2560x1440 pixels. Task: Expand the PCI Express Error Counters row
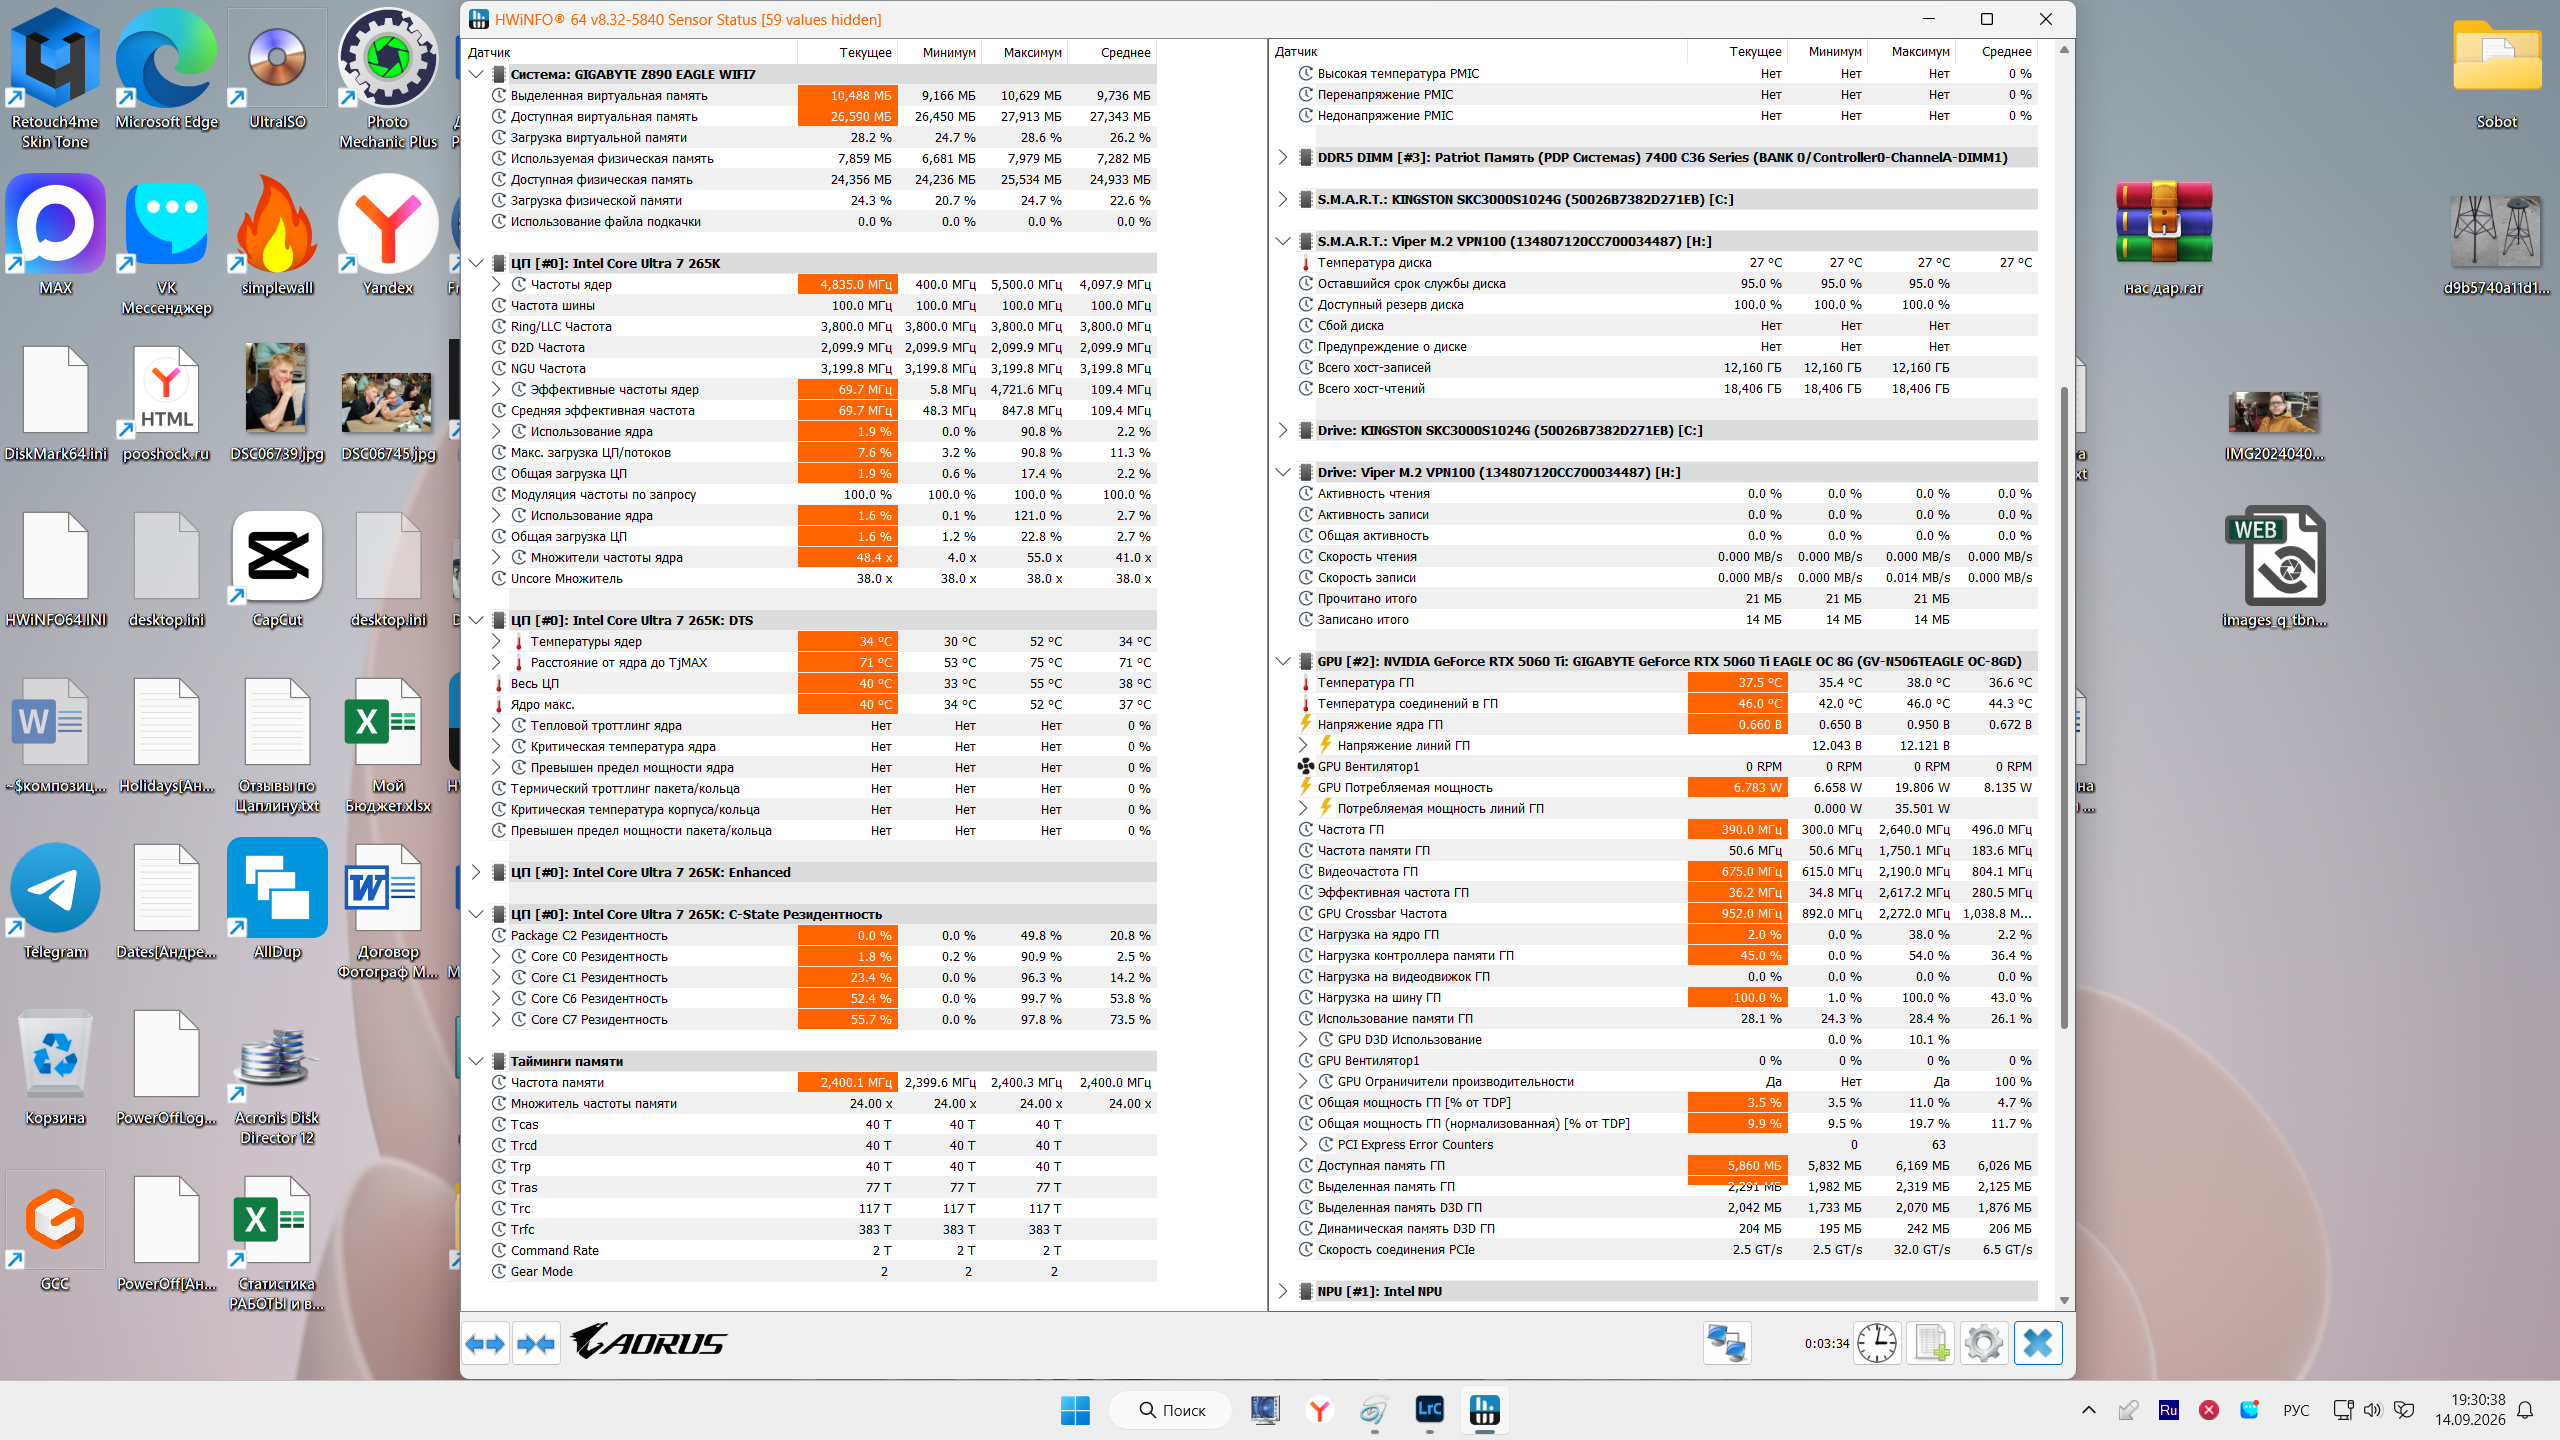click(1303, 1144)
